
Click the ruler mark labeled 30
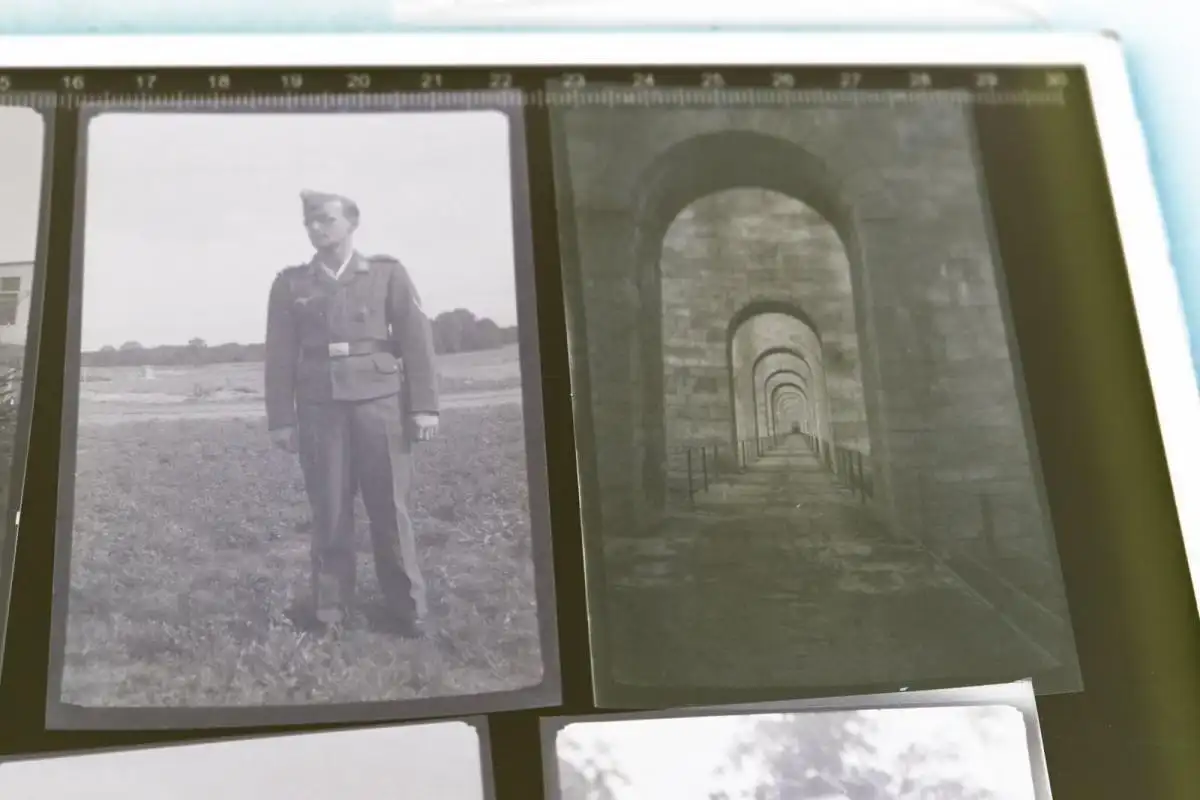tap(1057, 80)
